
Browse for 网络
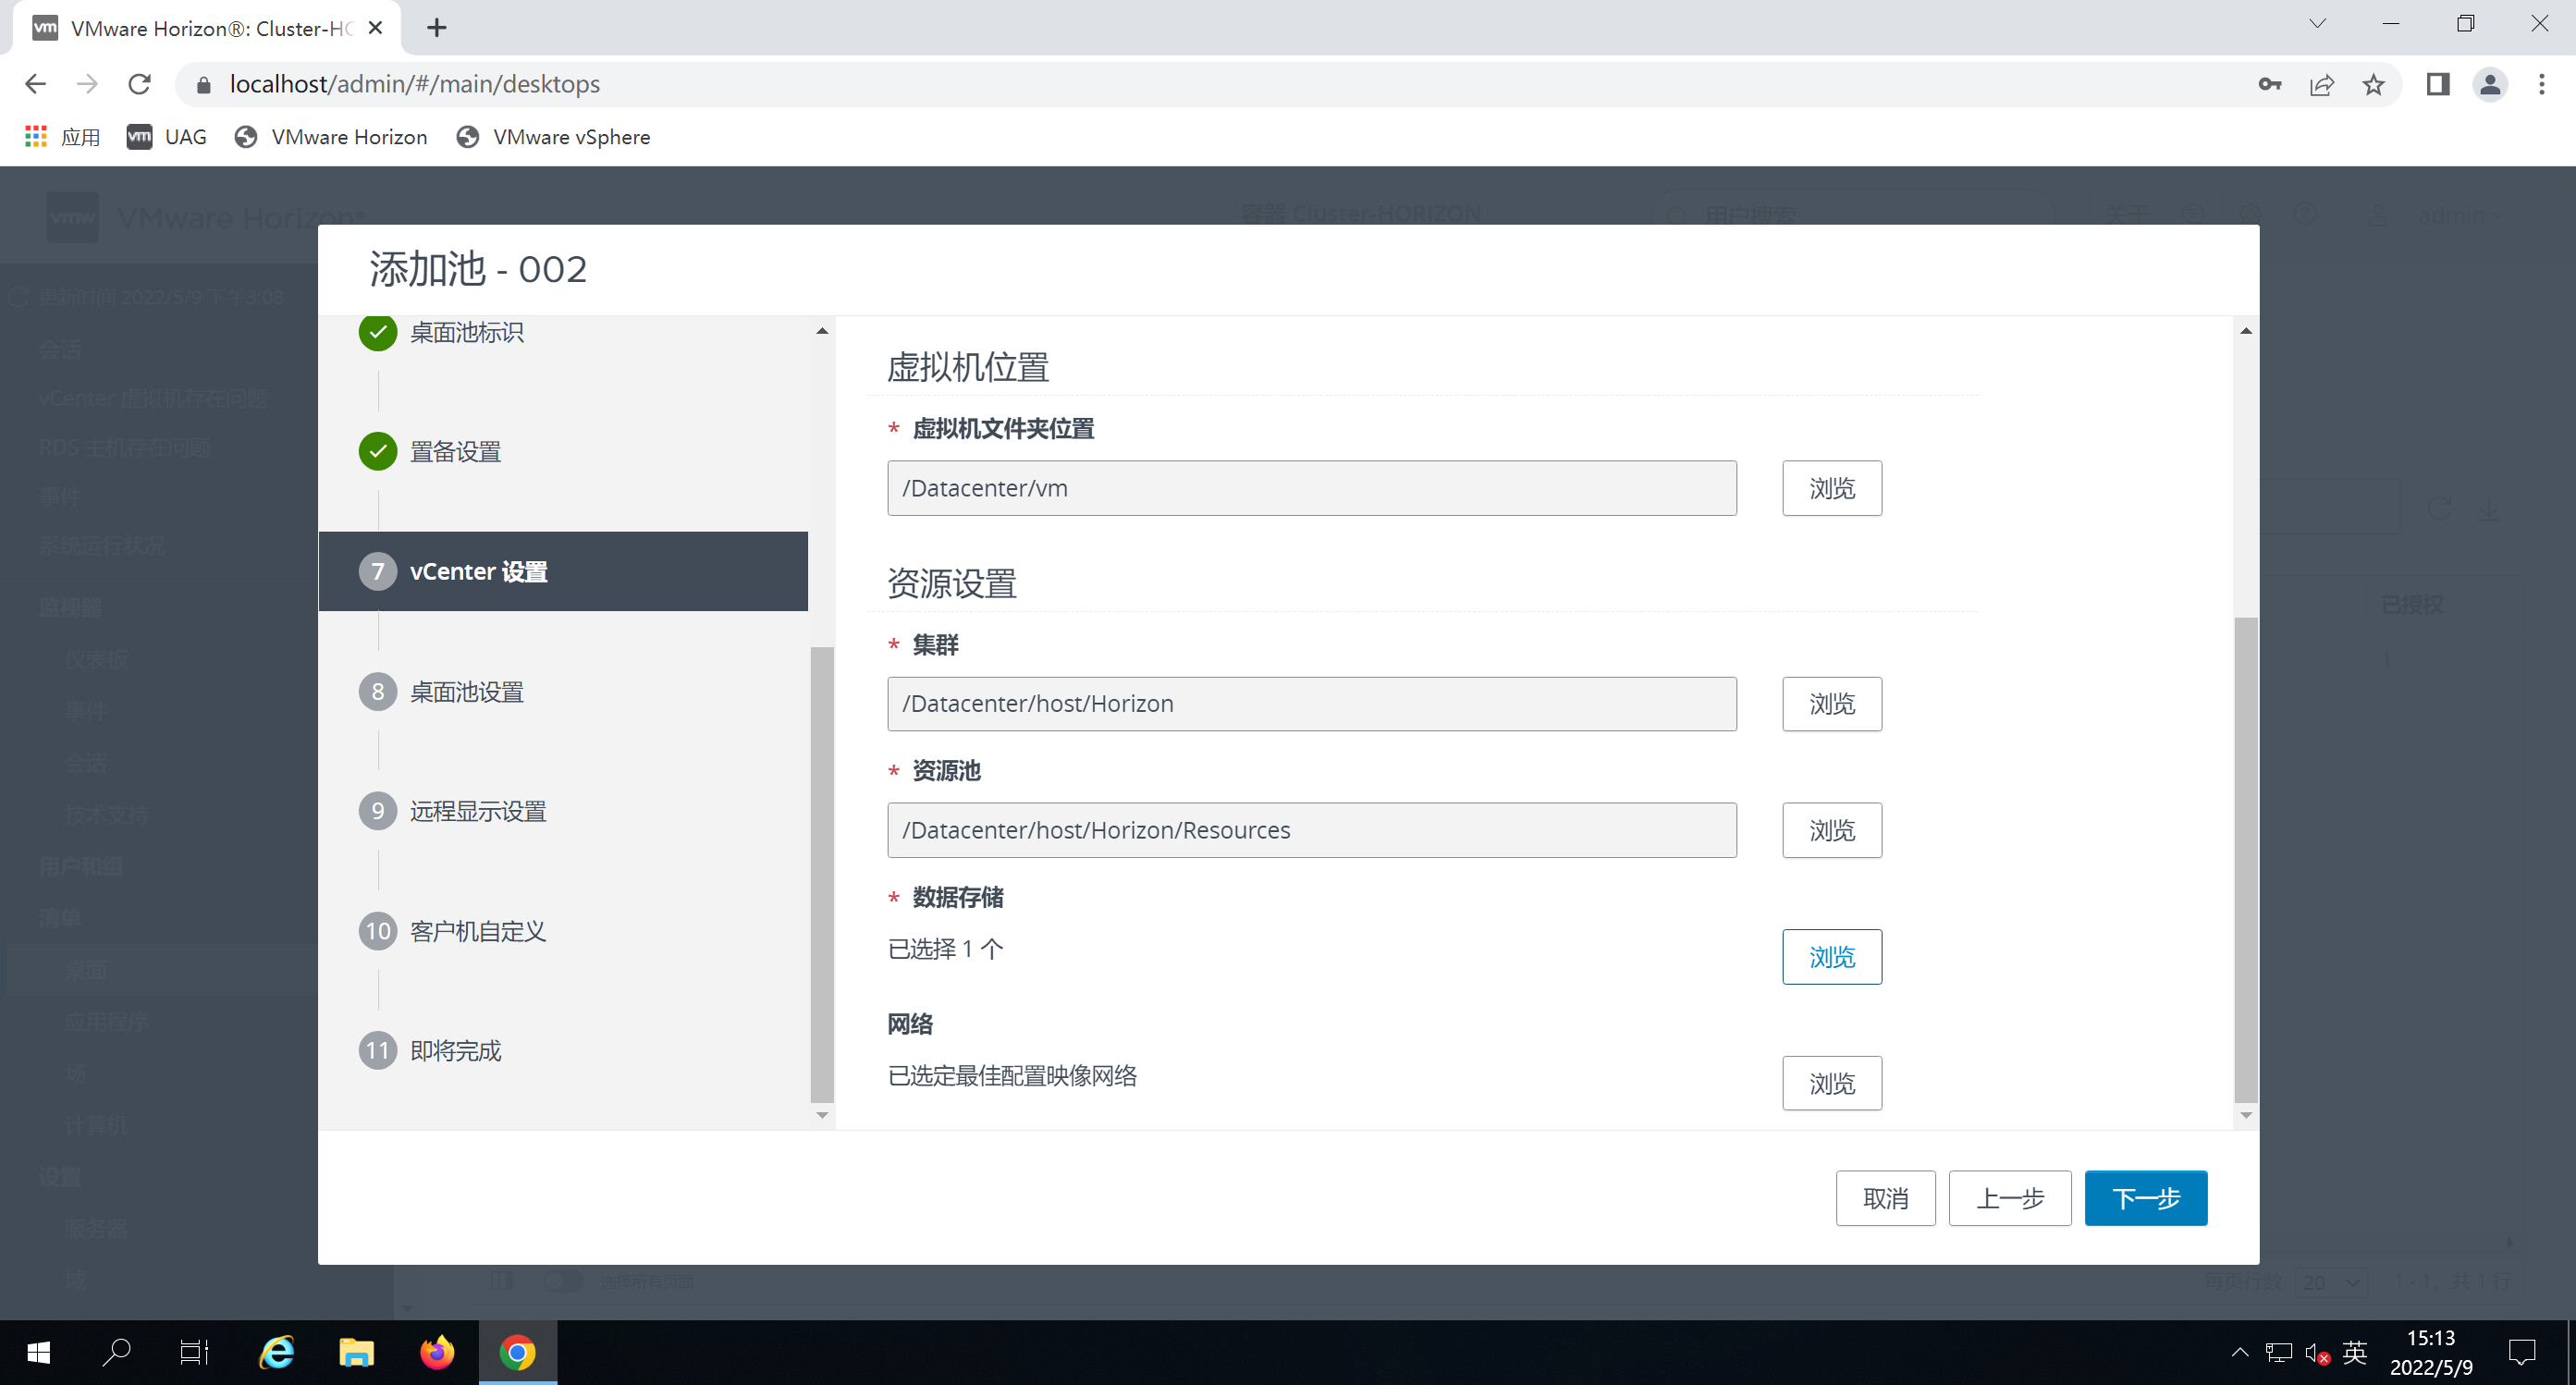point(1832,1083)
